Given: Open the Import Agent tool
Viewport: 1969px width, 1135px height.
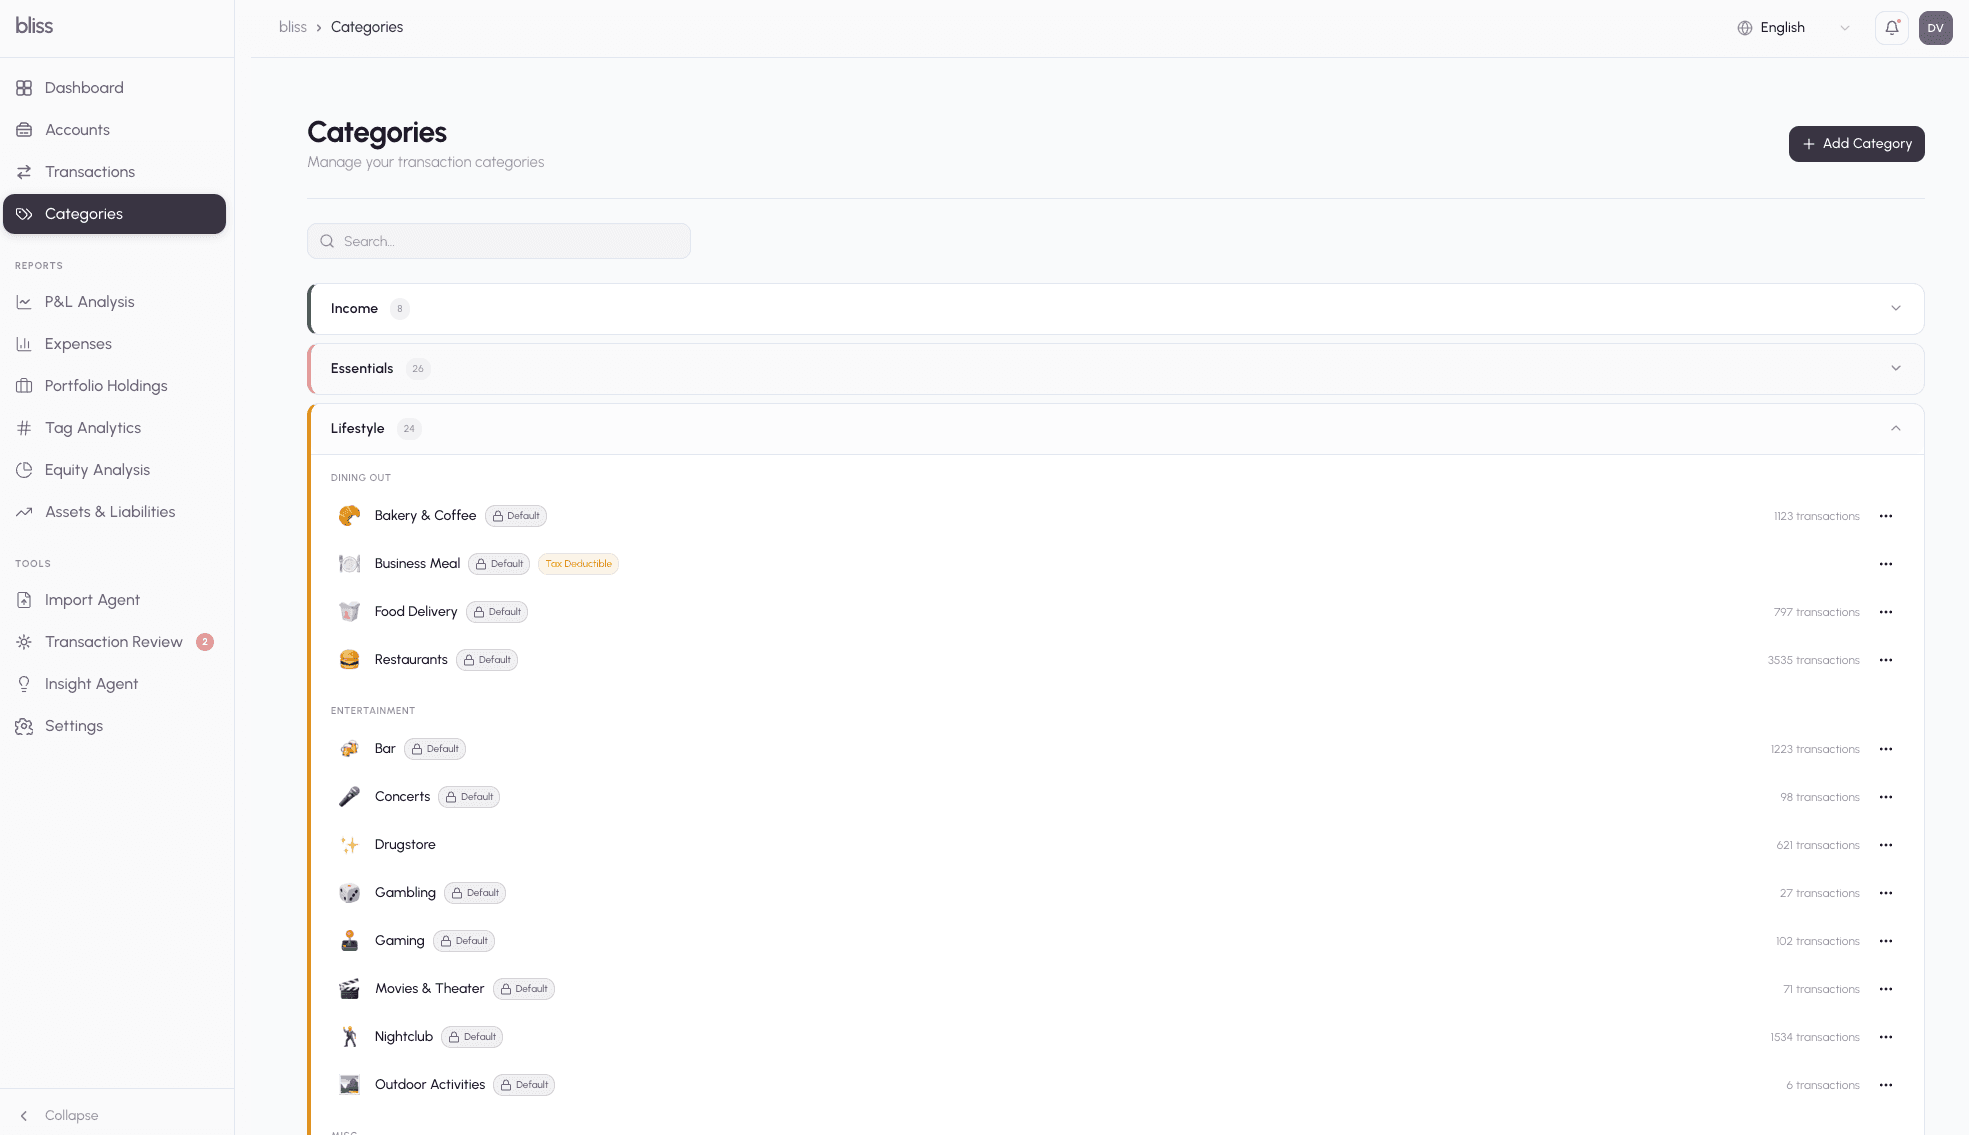Looking at the screenshot, I should click(92, 599).
